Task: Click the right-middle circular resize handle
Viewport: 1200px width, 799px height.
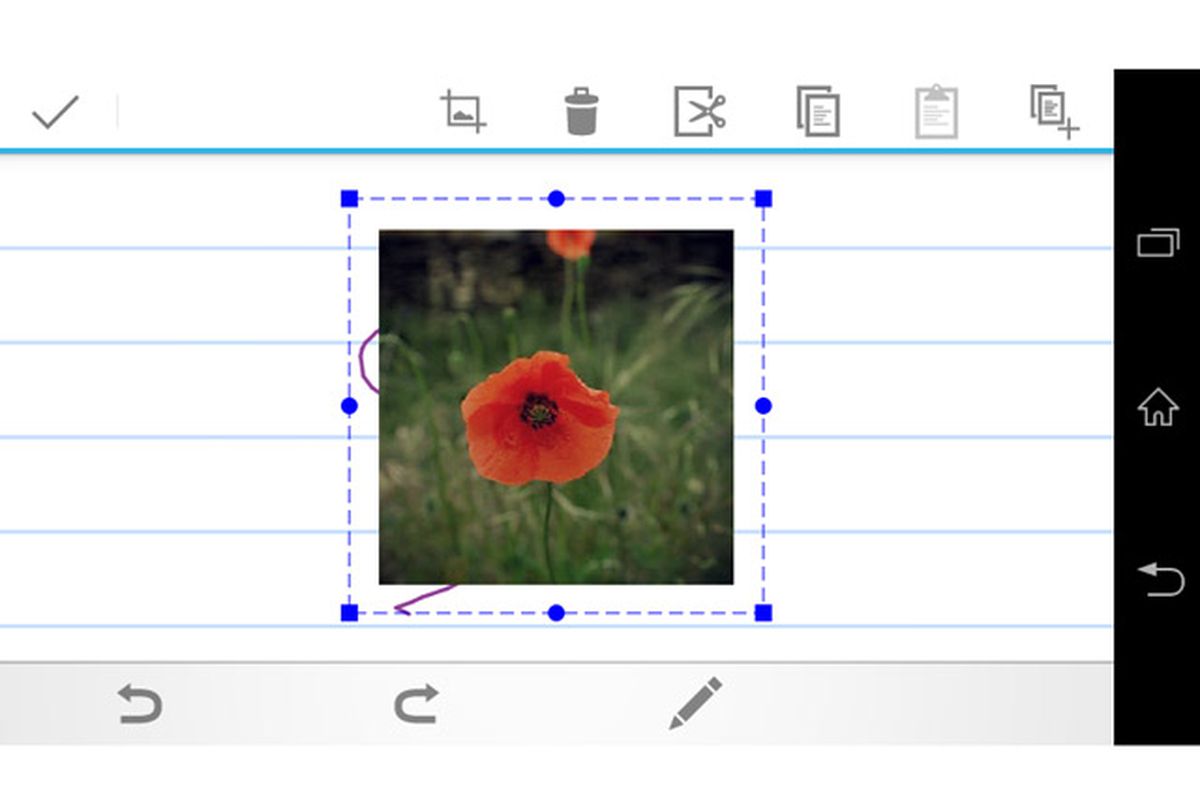Action: point(765,405)
